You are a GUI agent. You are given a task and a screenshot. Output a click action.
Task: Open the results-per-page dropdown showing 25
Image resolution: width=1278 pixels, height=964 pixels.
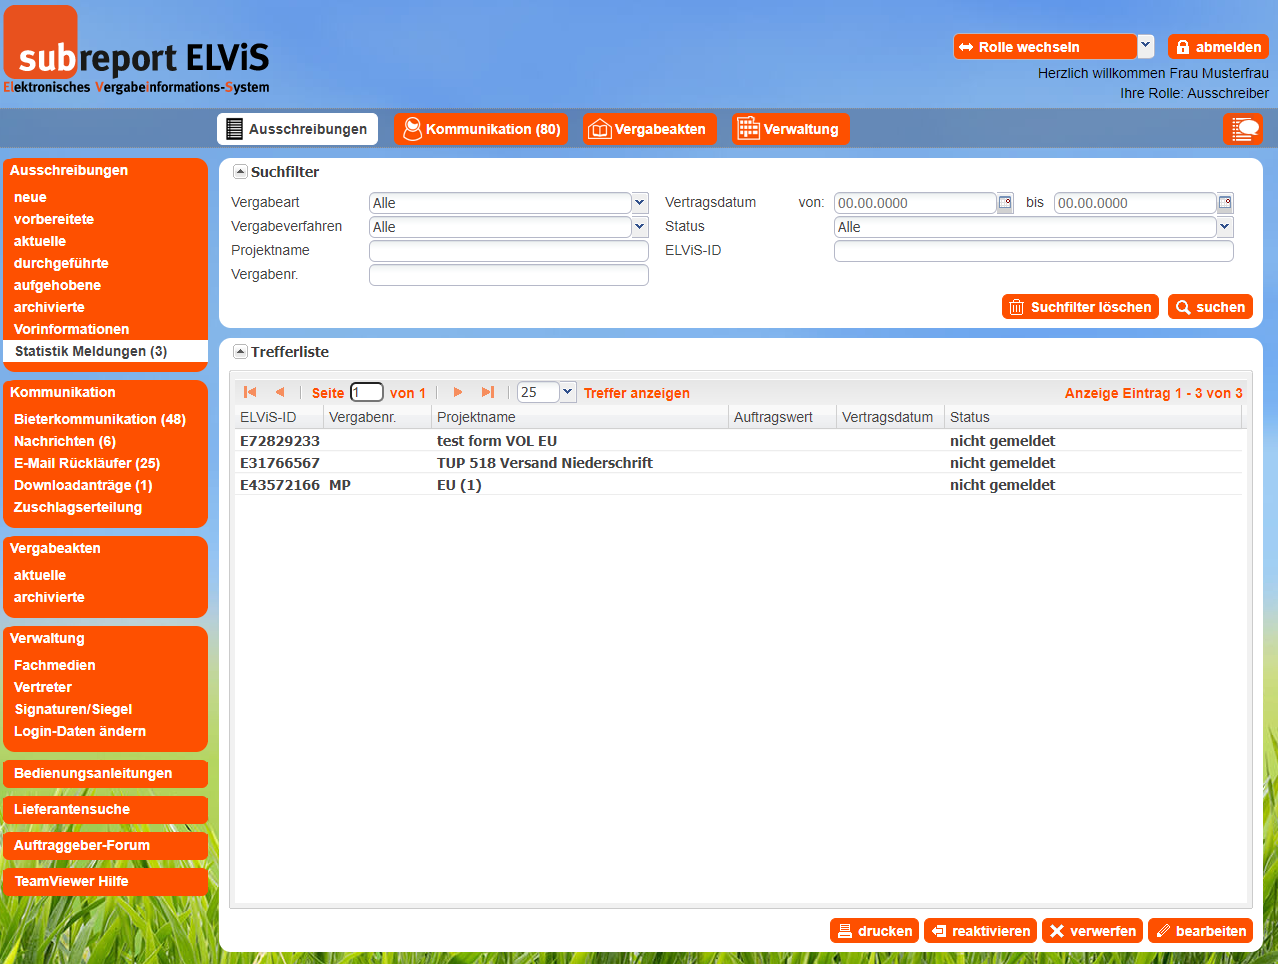(x=567, y=392)
